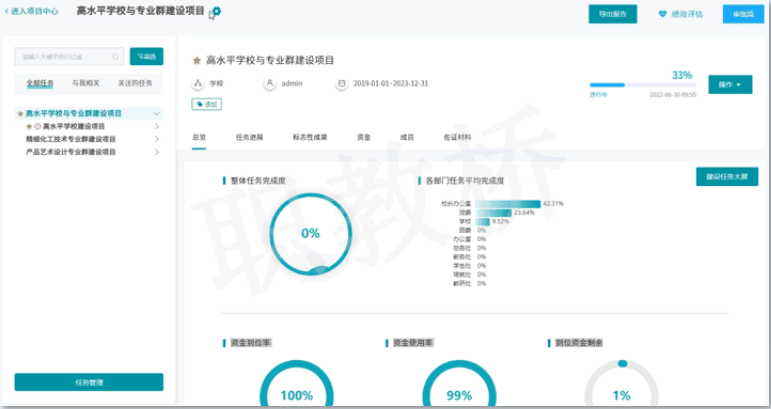Image resolution: width=771 pixels, height=409 pixels.
Task: Open project settings gear beside the title
Action: tap(217, 11)
